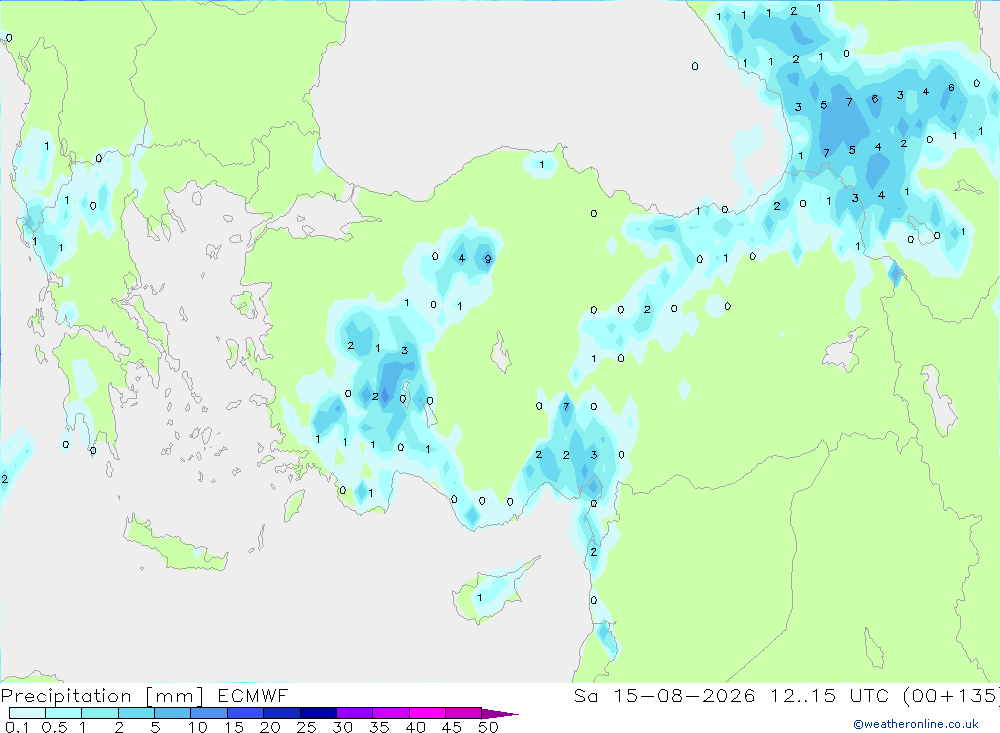
Task: Click the 2–5 mm legend color box
Action: (x=136, y=713)
